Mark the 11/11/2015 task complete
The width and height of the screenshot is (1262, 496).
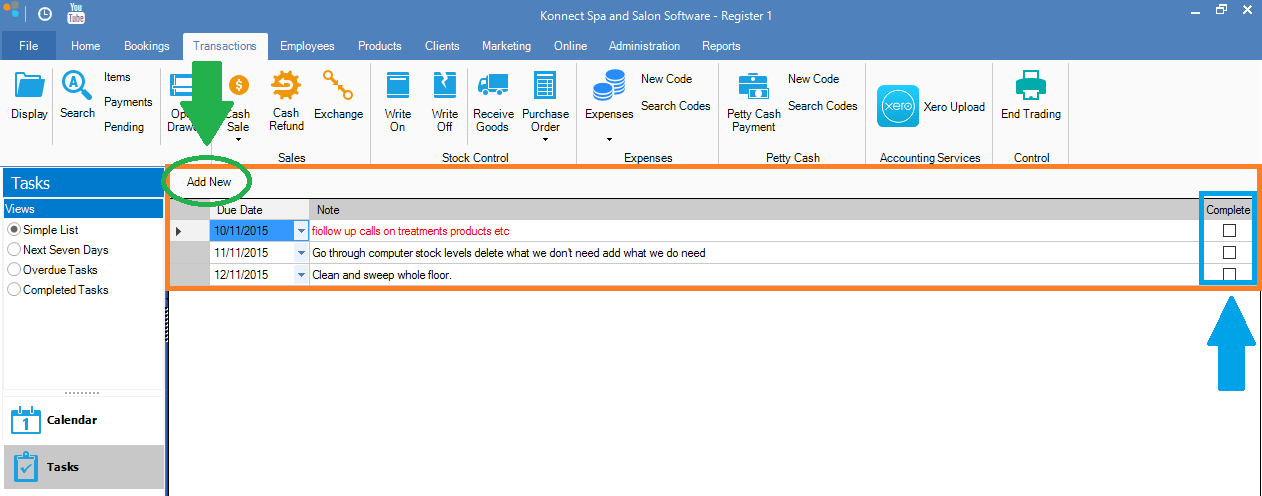[x=1230, y=253]
